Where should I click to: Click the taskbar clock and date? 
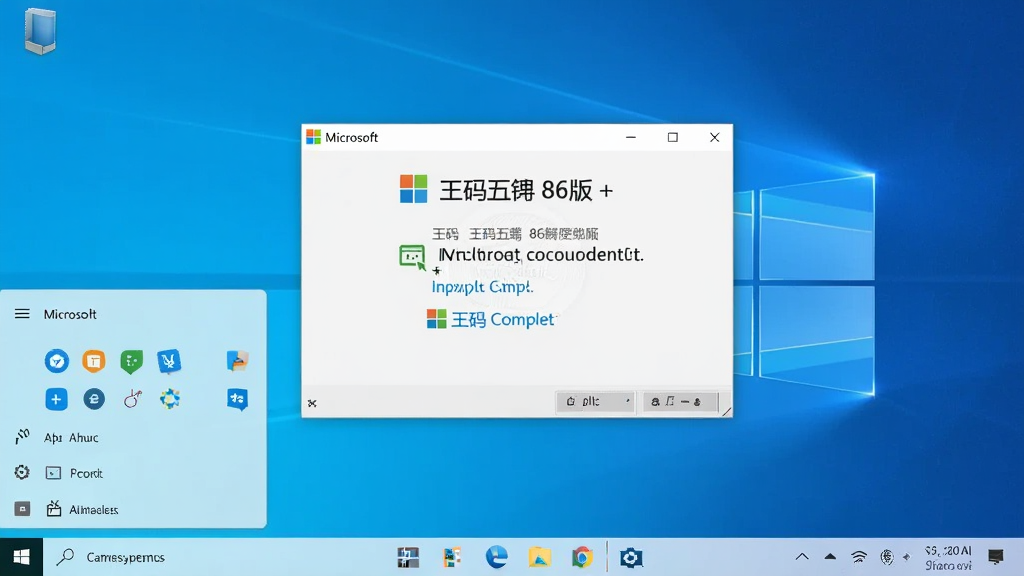tap(948, 558)
